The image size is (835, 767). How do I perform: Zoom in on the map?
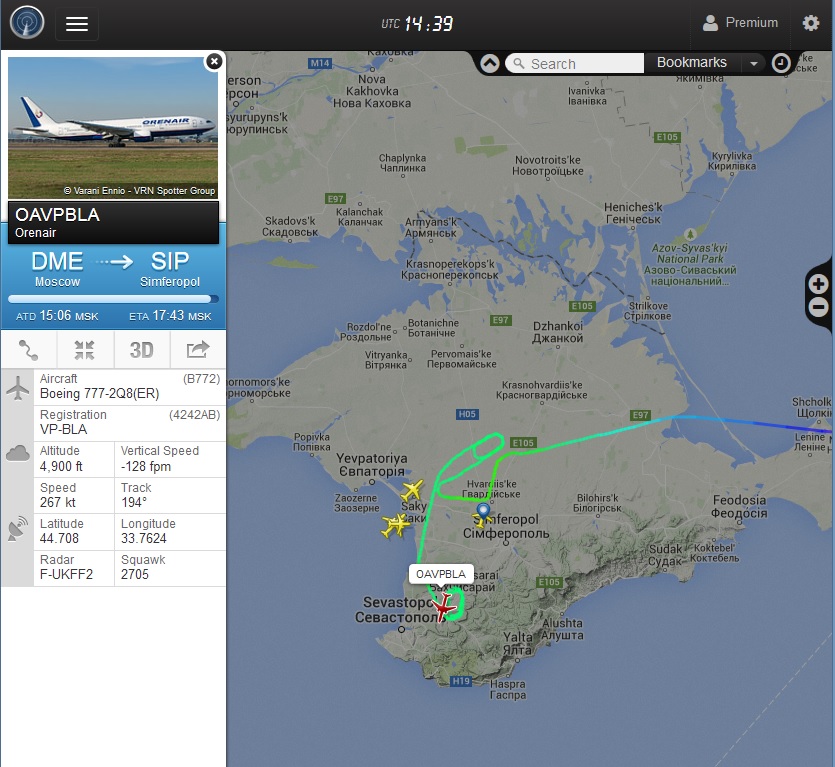818,283
